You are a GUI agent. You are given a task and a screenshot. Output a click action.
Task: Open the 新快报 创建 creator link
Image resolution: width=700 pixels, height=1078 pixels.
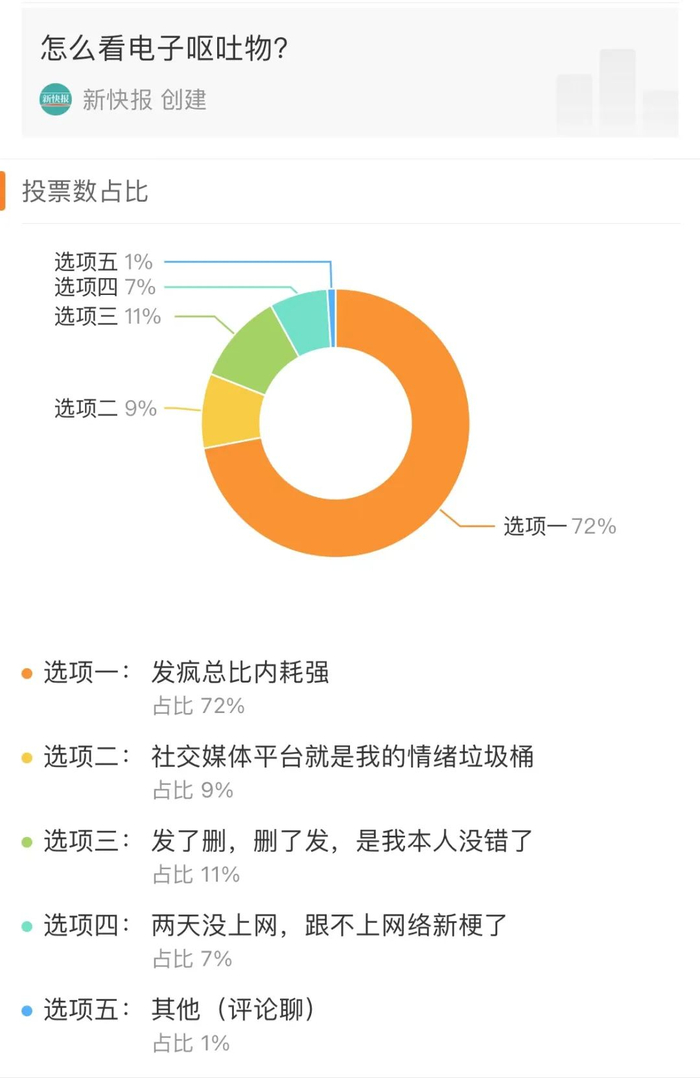tap(144, 100)
